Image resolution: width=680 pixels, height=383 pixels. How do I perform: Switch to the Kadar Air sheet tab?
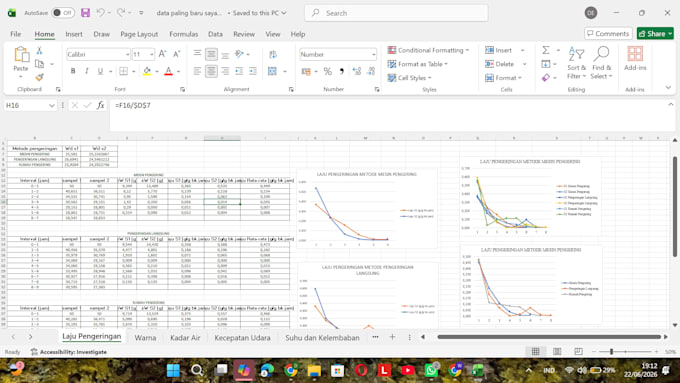pos(185,337)
